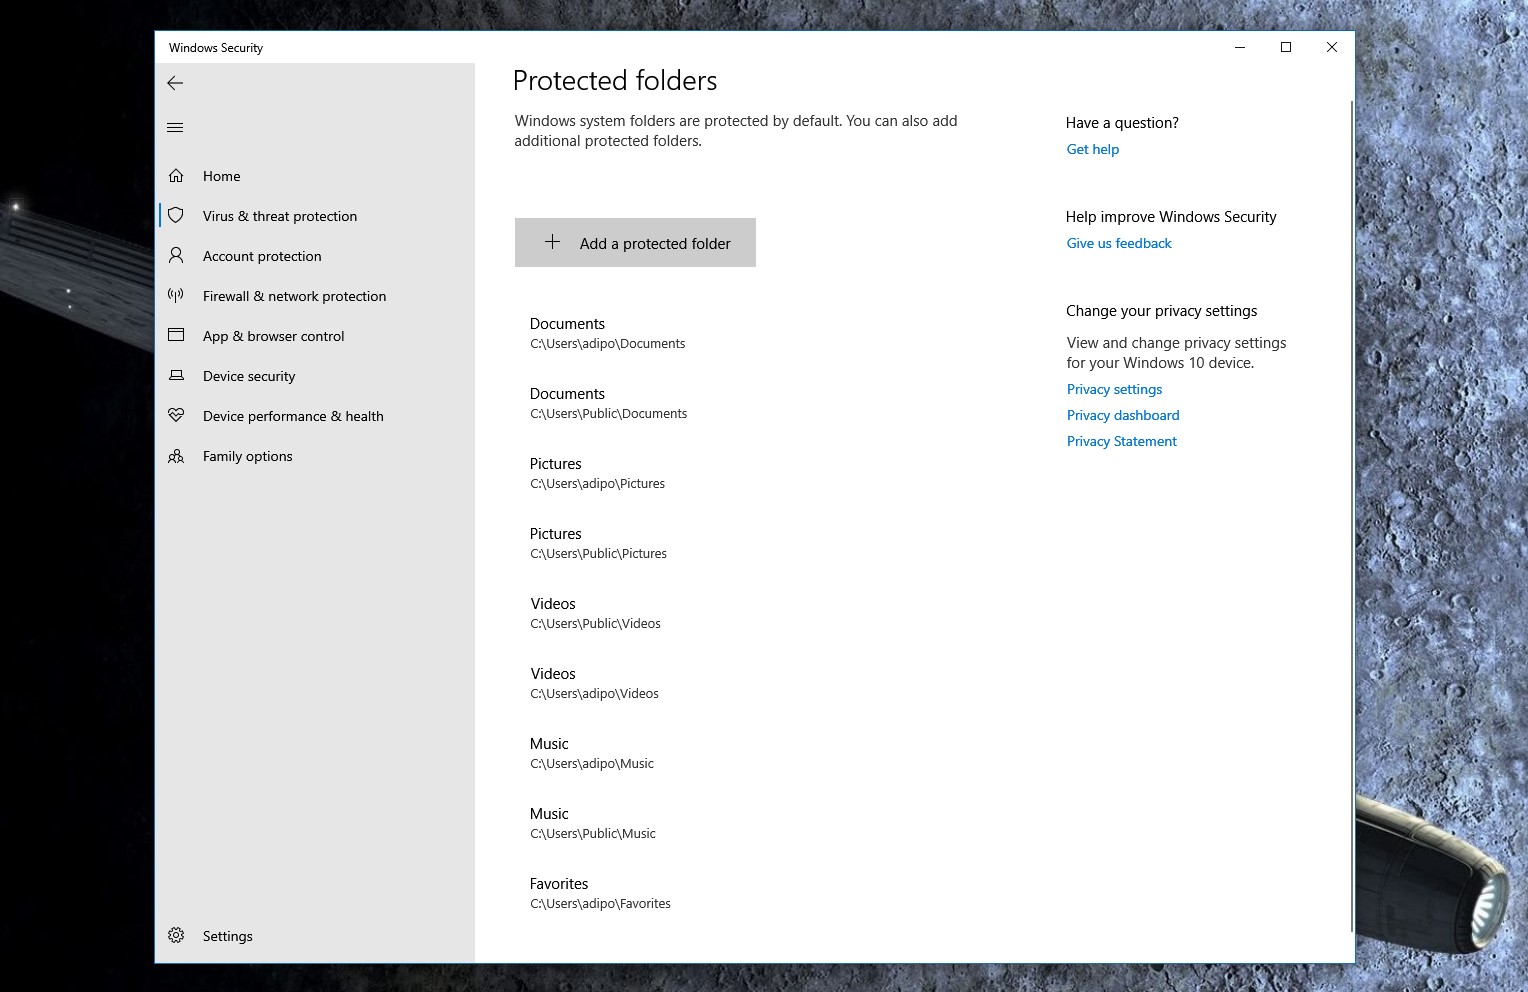Click the antenna icon for Firewall protection
Screen dimensions: 1528x992
click(x=176, y=295)
